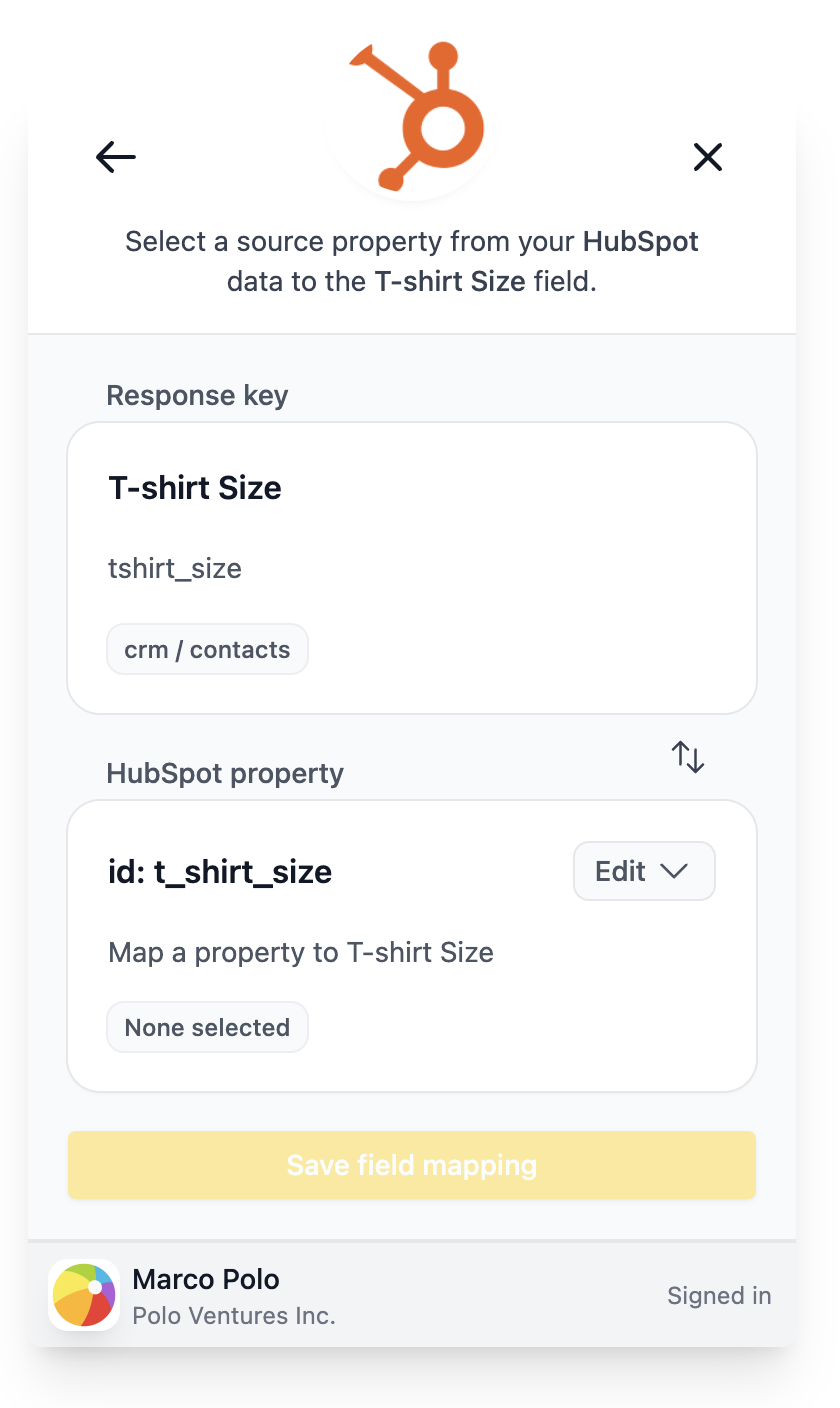840x1408 pixels.
Task: Click Polo Ventures Inc. company name
Action: [234, 1316]
